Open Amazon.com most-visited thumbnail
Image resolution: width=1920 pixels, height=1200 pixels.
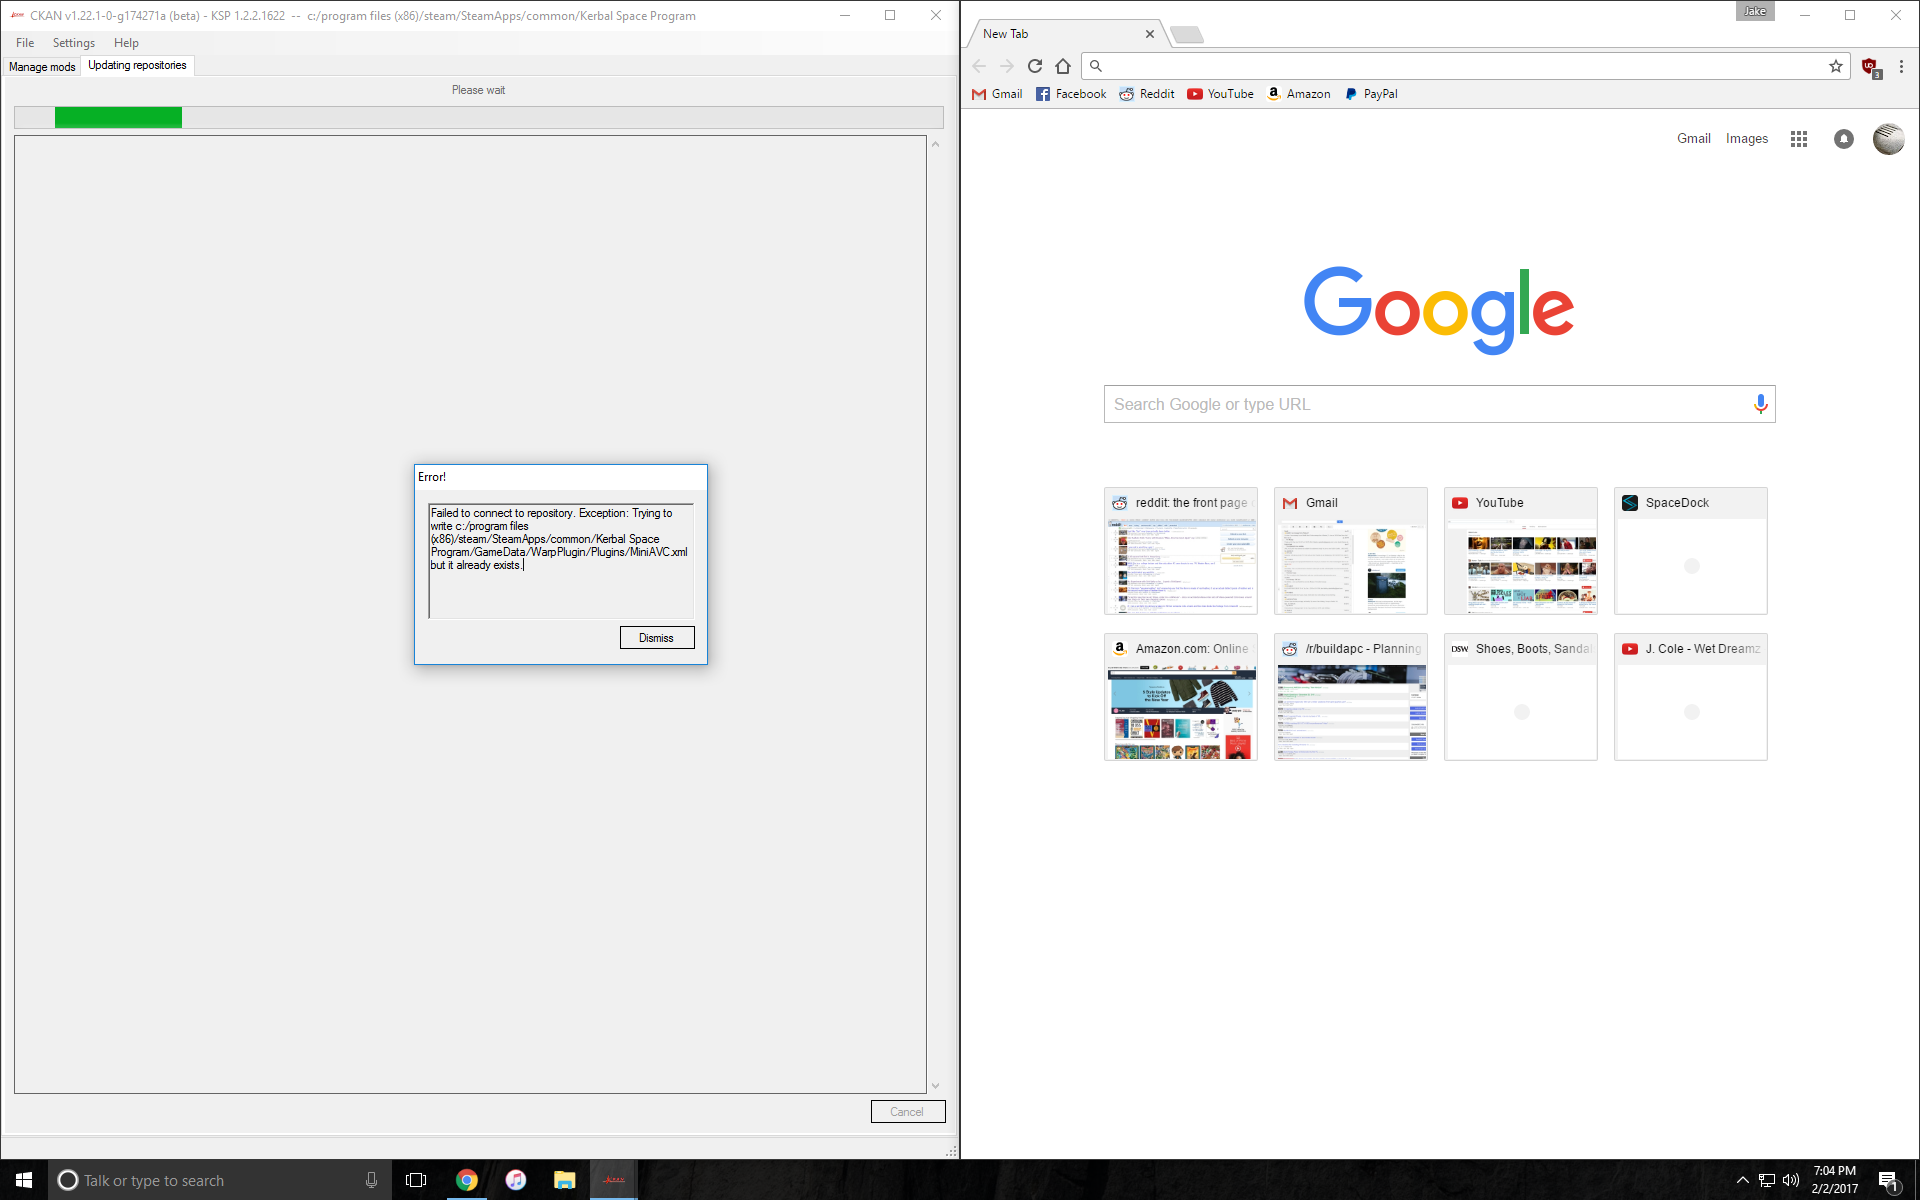[1181, 697]
